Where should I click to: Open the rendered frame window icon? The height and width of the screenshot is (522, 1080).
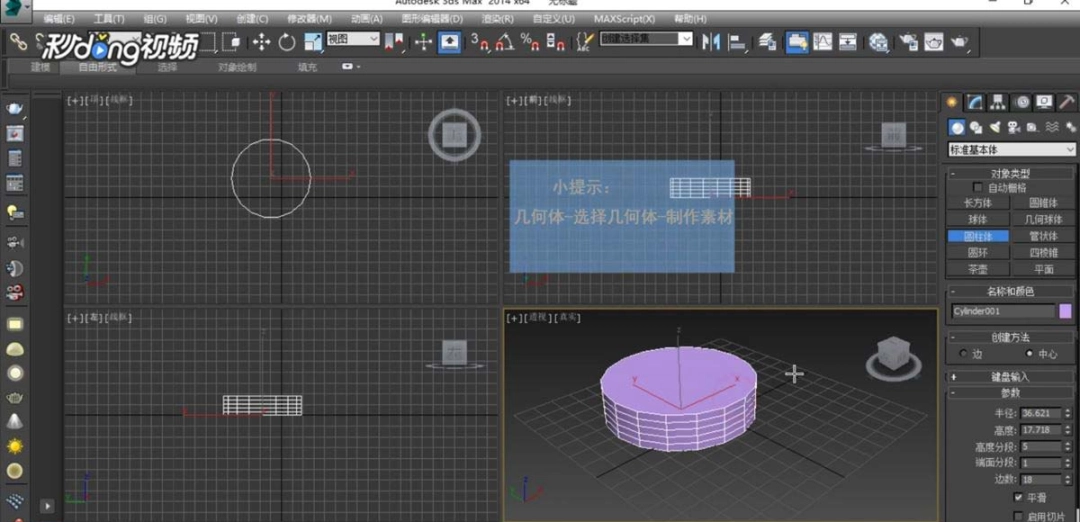click(x=934, y=43)
